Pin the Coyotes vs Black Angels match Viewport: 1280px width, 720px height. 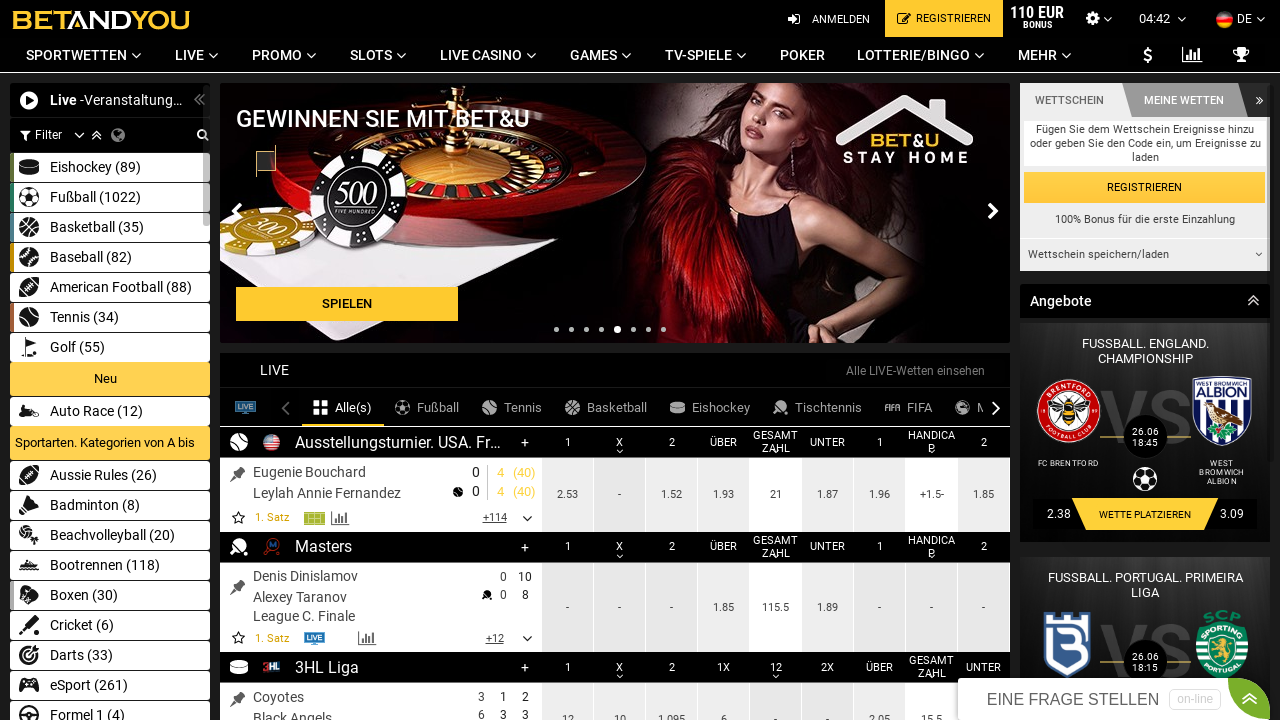click(x=237, y=699)
